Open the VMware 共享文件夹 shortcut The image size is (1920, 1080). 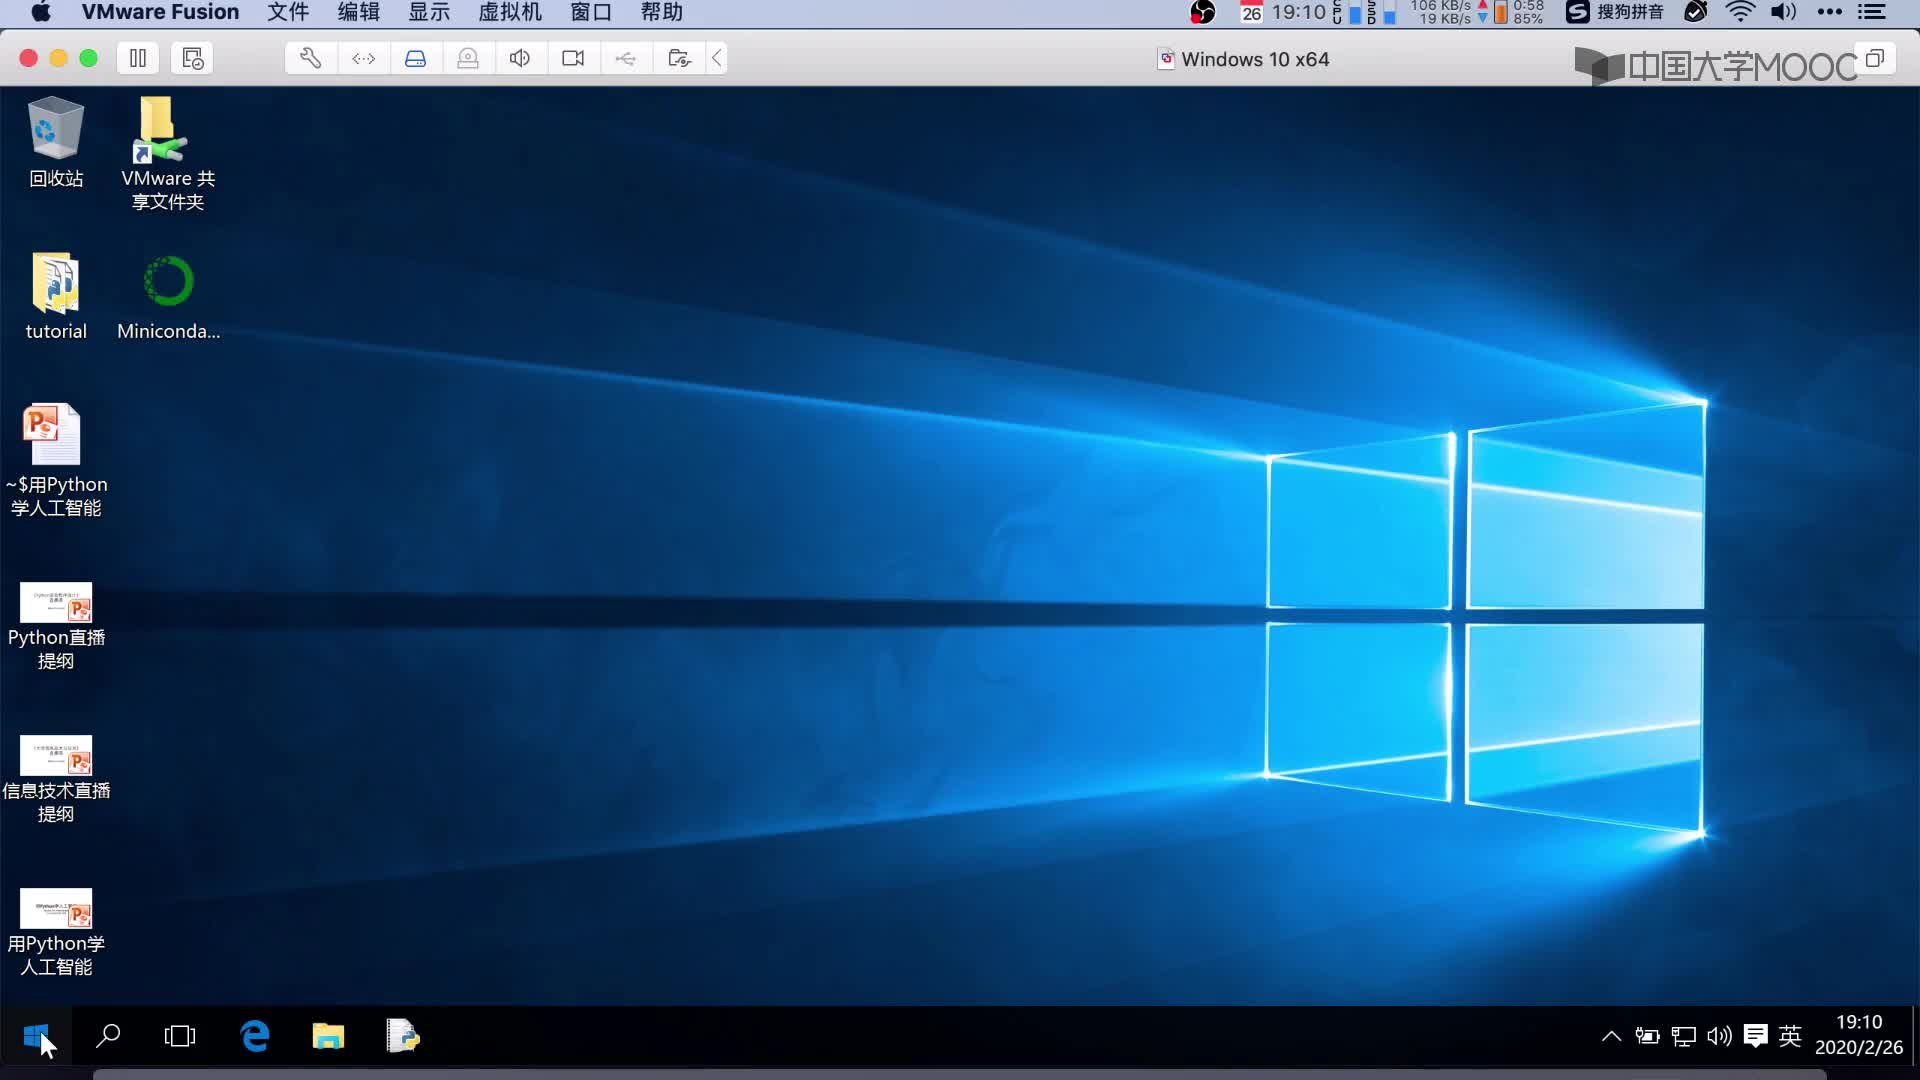(168, 153)
